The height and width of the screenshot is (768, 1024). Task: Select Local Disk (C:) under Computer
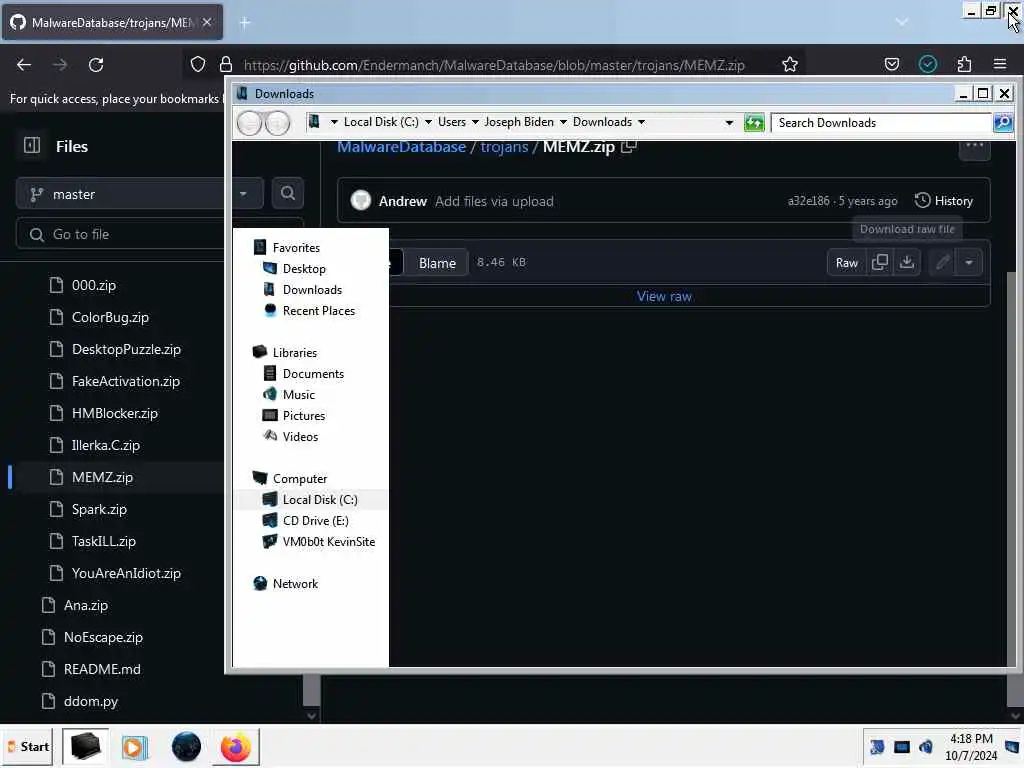click(x=320, y=500)
